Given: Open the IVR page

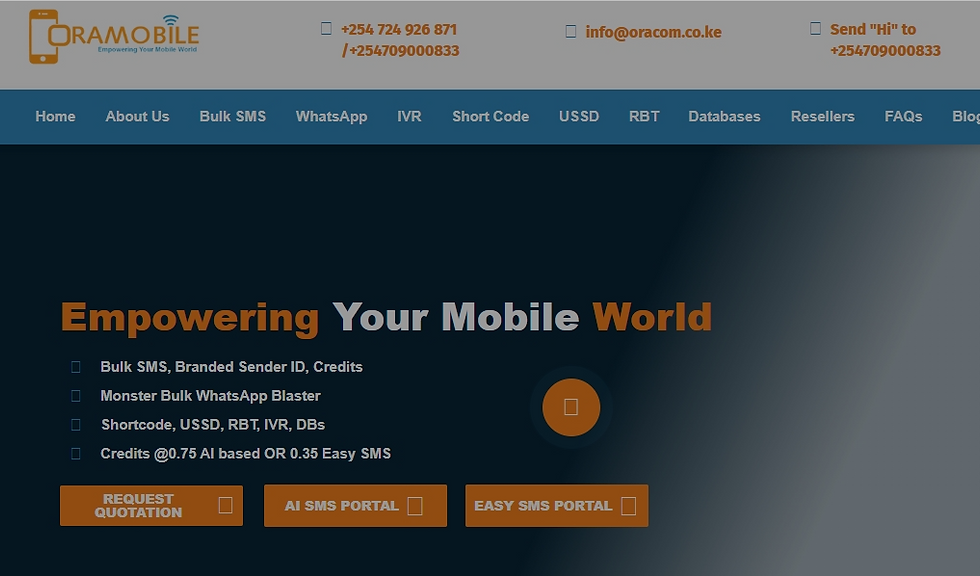Looking at the screenshot, I should [409, 117].
